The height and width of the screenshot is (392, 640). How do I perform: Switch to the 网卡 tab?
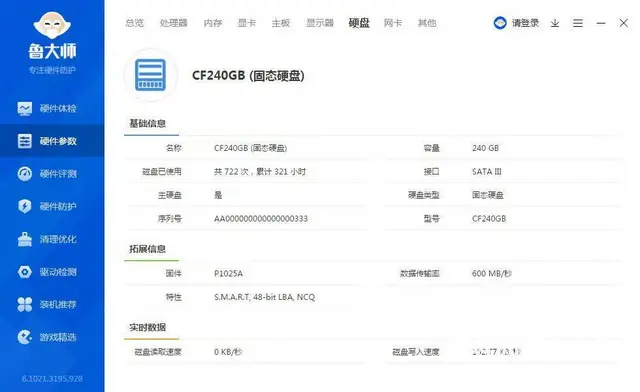[393, 23]
